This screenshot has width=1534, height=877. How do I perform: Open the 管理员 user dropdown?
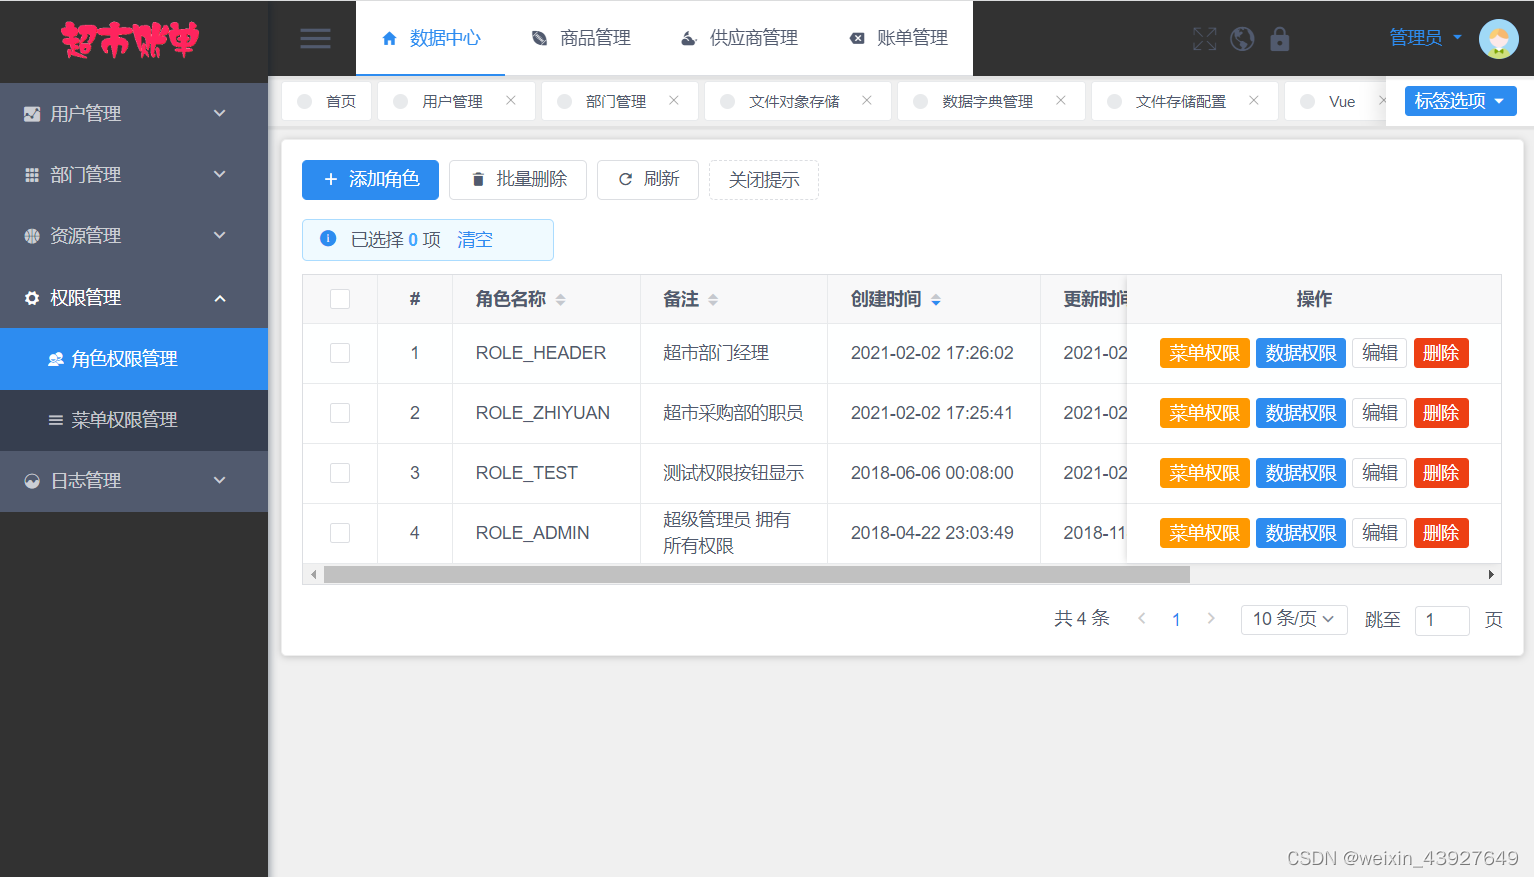tap(1426, 38)
